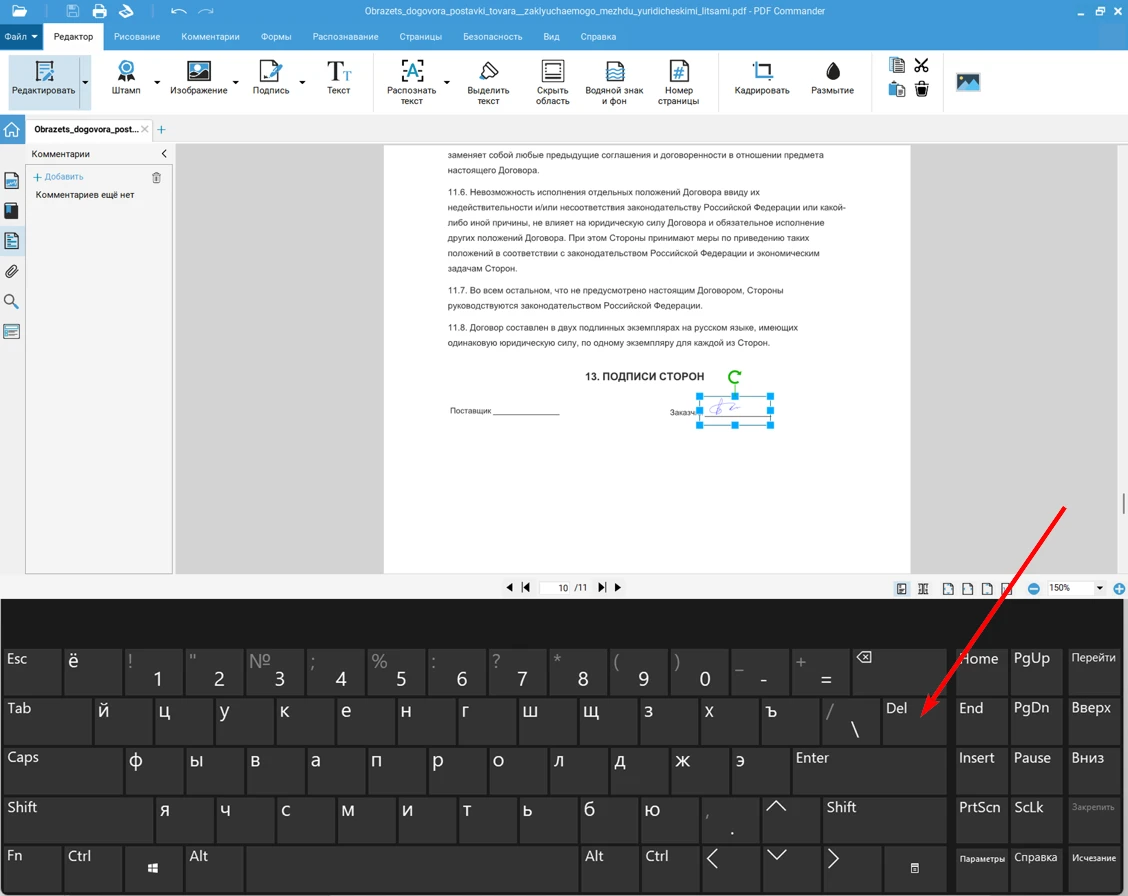
Task: Choose the Размытие blur tool
Action: [x=832, y=78]
